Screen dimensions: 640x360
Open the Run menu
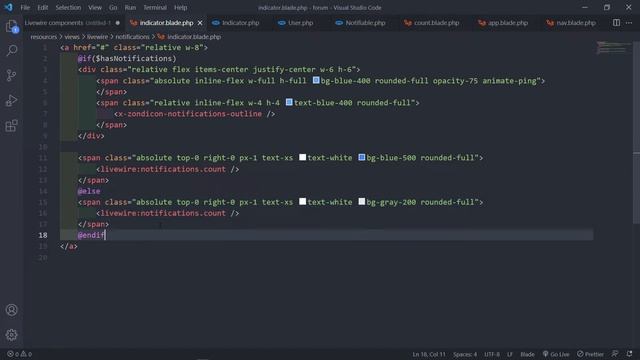tap(130, 7)
